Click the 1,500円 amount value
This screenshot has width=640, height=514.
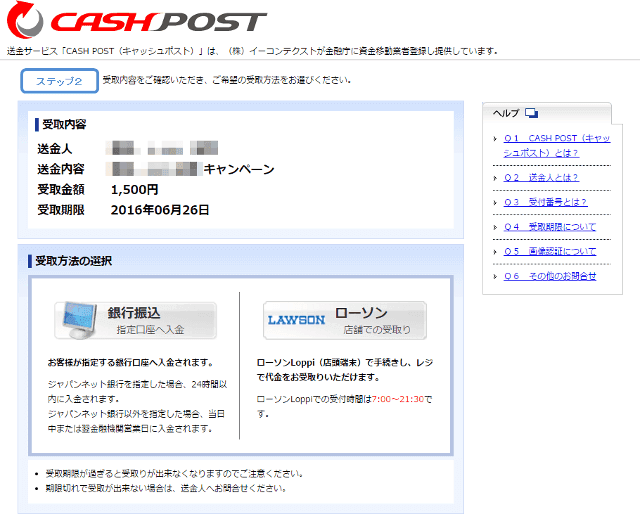[x=135, y=189]
